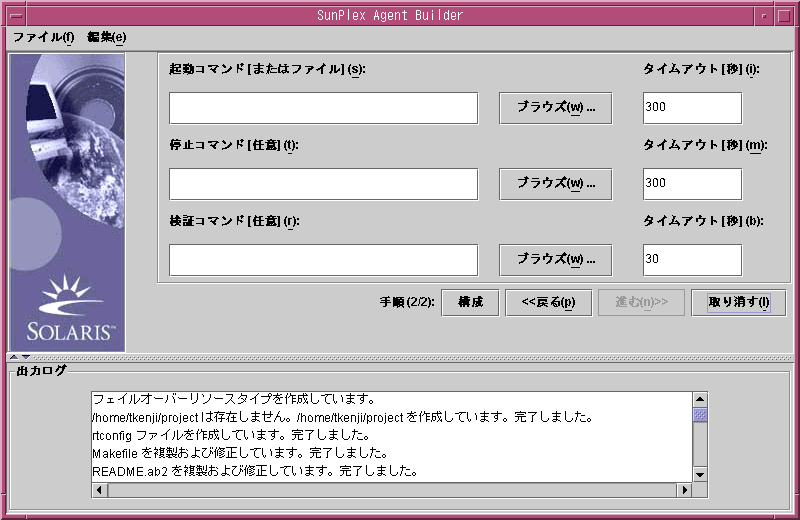Click the 検証コマンド[任意] label
The width and height of the screenshot is (800, 520).
234,221
